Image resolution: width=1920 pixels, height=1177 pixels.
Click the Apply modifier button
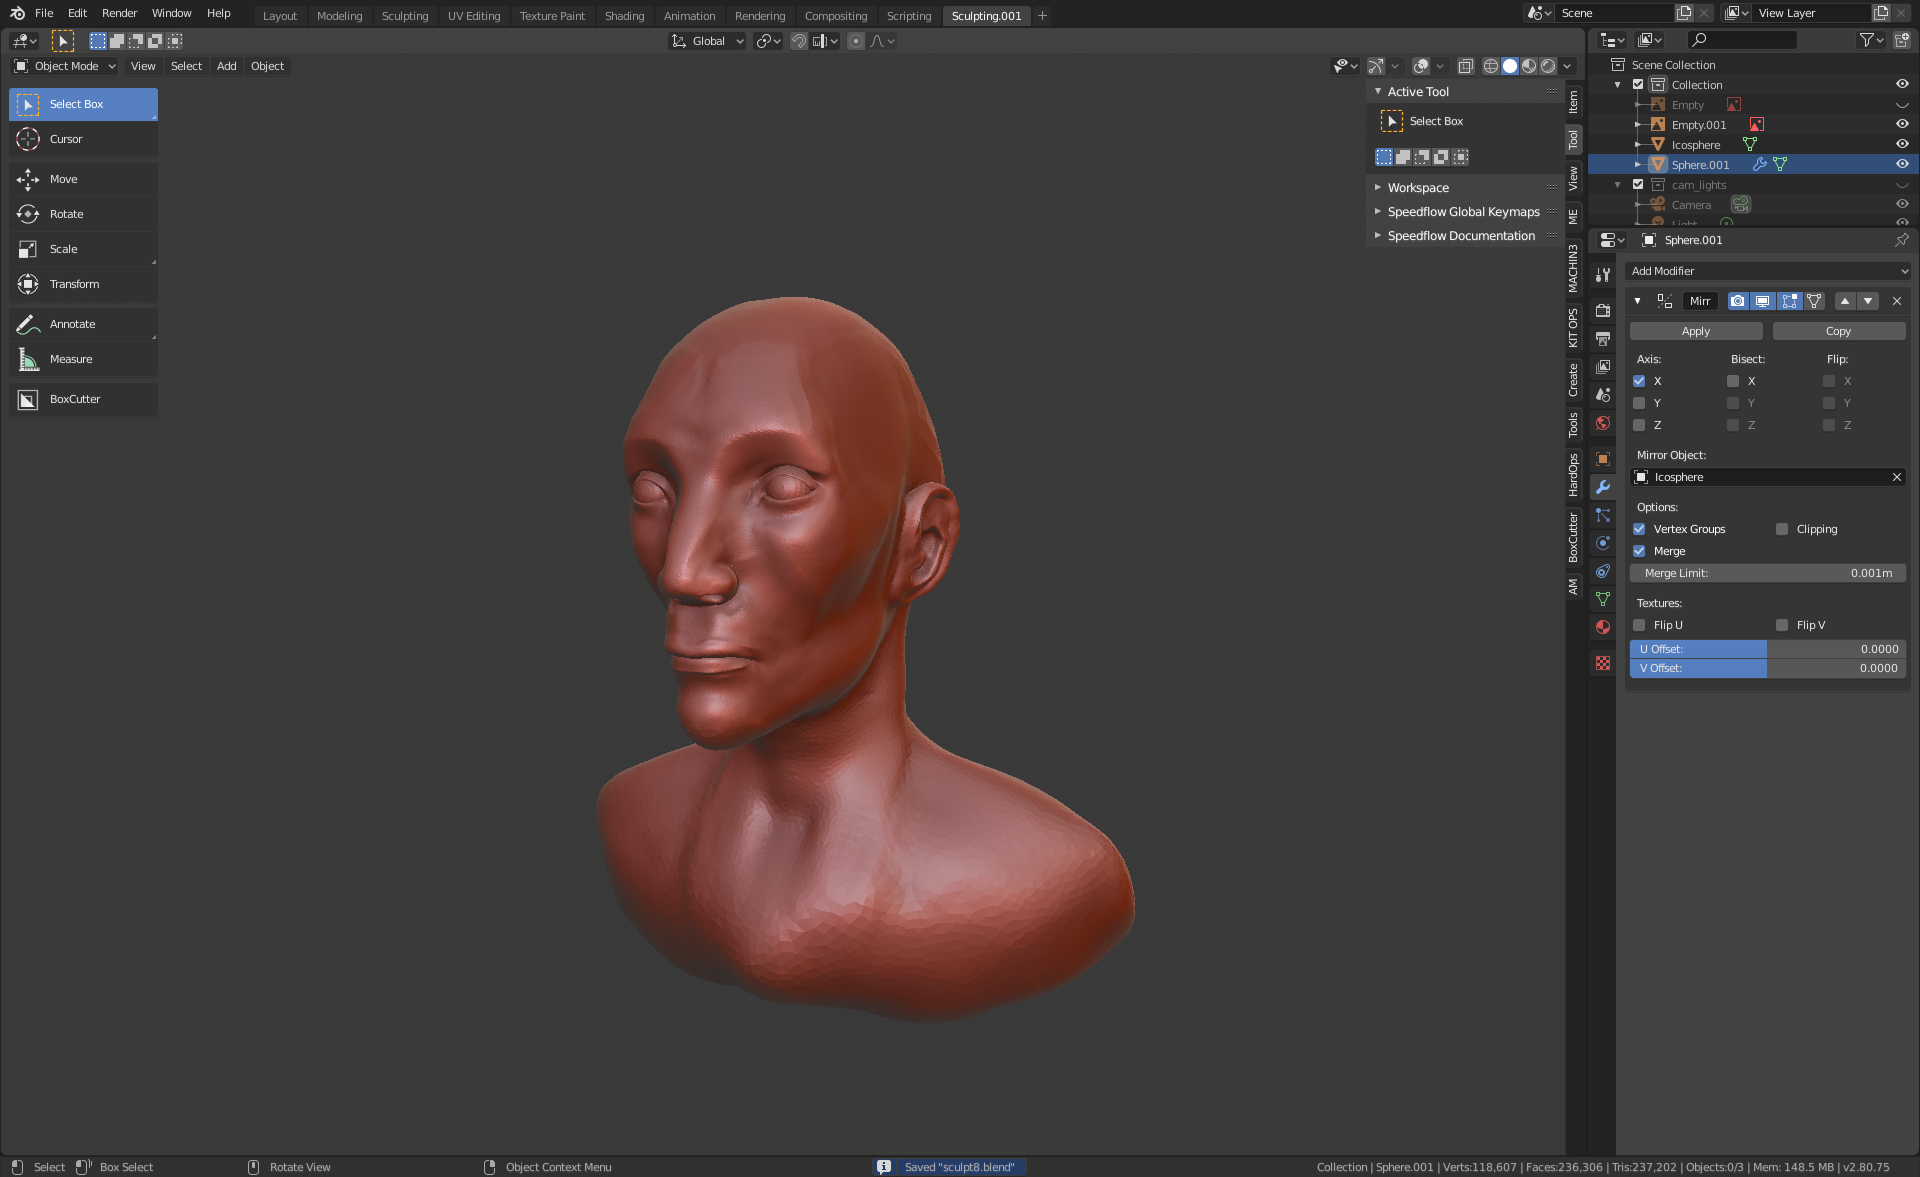point(1695,331)
